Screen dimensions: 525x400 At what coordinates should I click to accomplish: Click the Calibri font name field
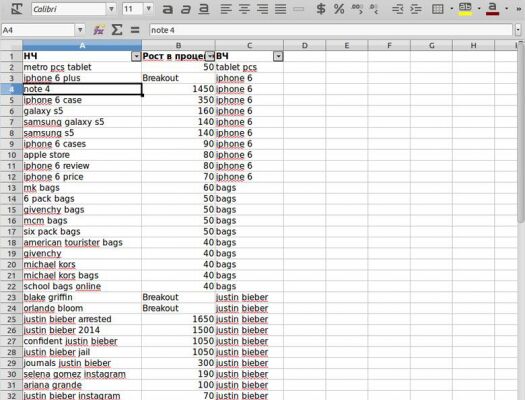pos(69,9)
